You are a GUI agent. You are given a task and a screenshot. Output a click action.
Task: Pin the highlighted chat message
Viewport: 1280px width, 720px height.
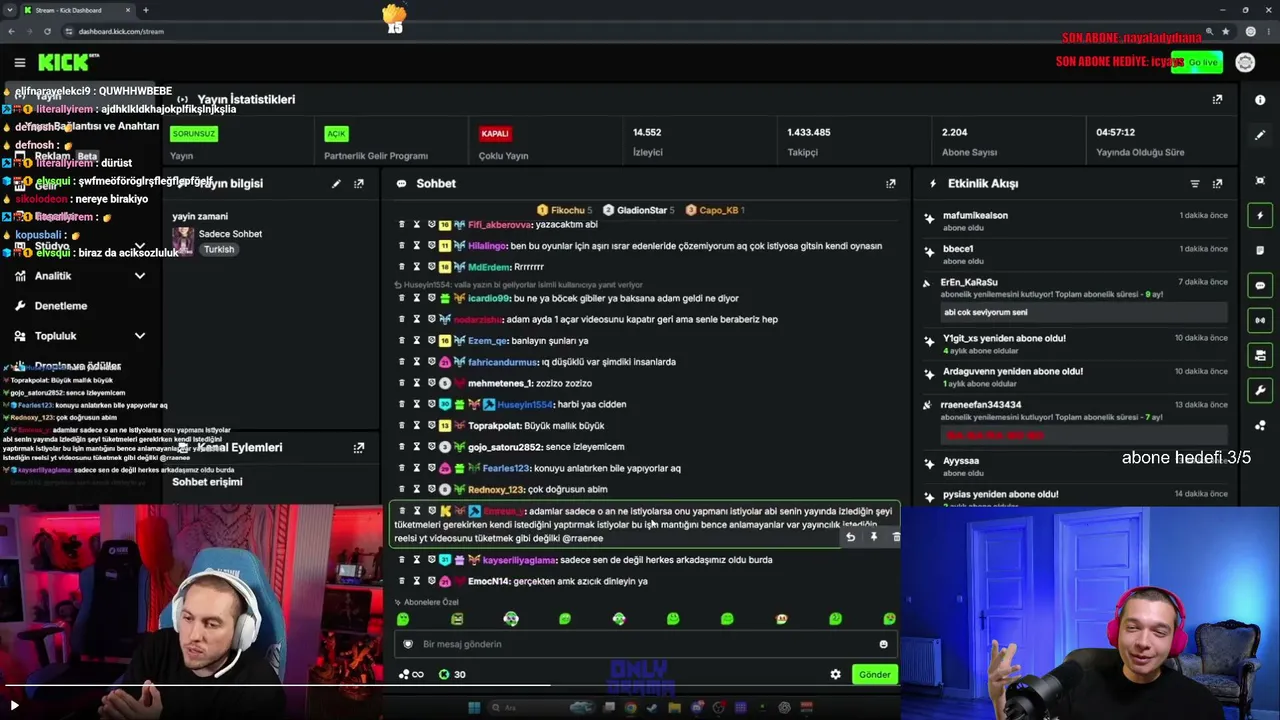point(873,537)
